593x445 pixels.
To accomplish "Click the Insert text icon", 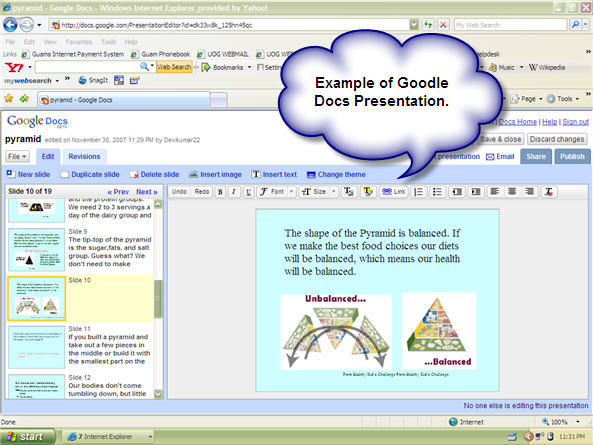I will [x=256, y=174].
